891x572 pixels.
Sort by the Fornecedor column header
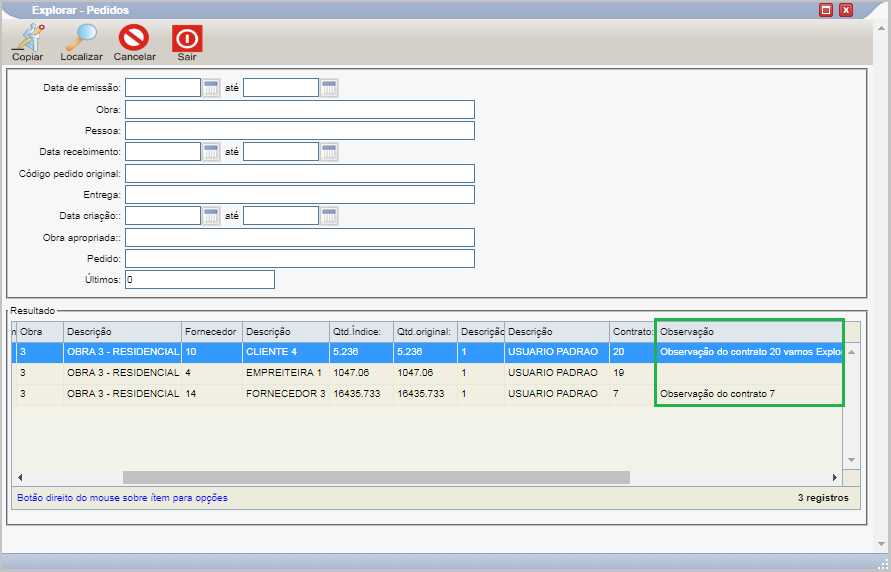[211, 332]
